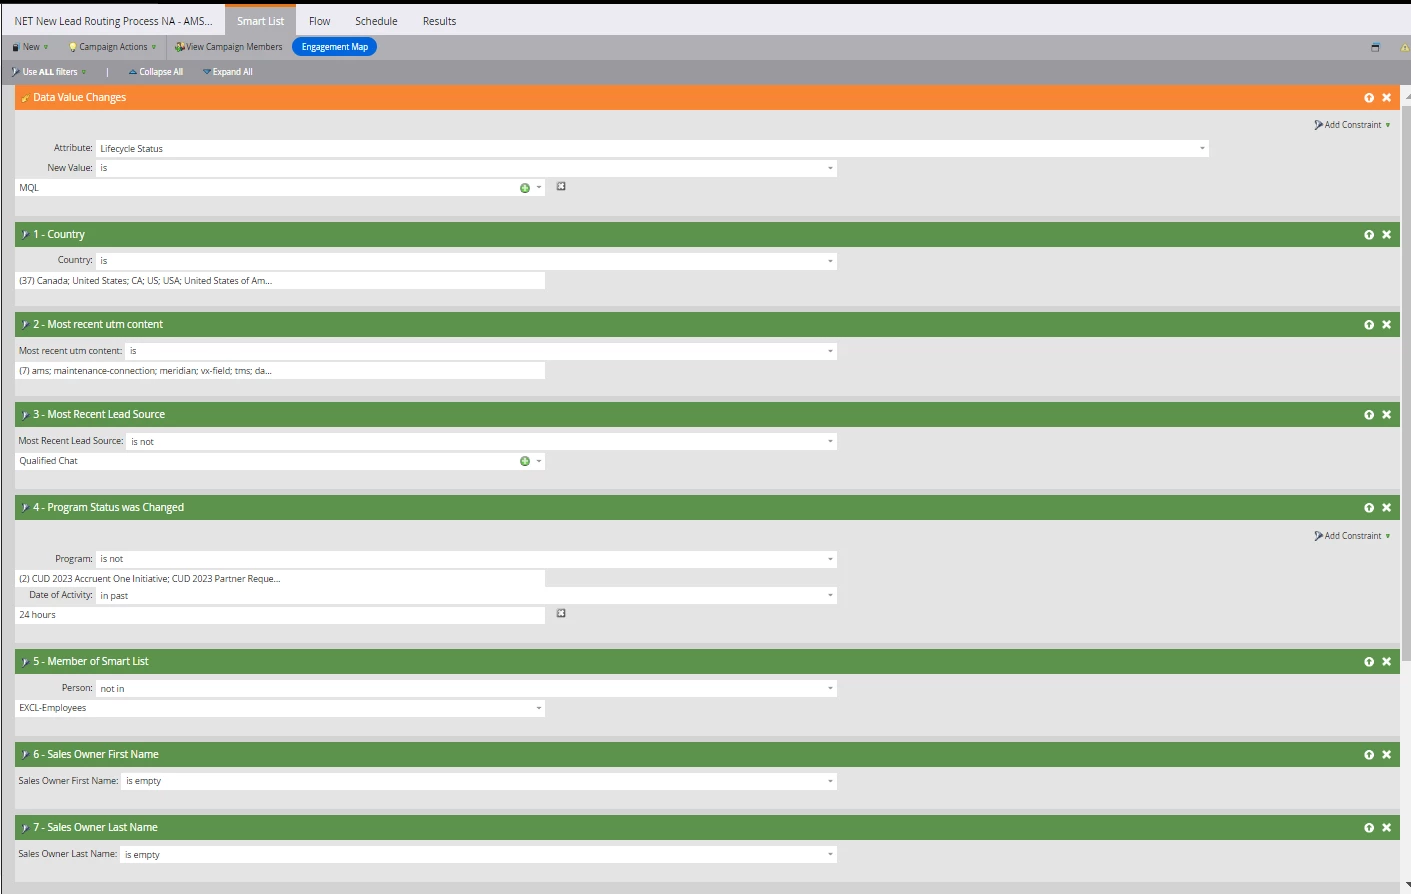Screen dimensions: 1411x894
Task: Open the Engagement Map
Action: pos(334,47)
